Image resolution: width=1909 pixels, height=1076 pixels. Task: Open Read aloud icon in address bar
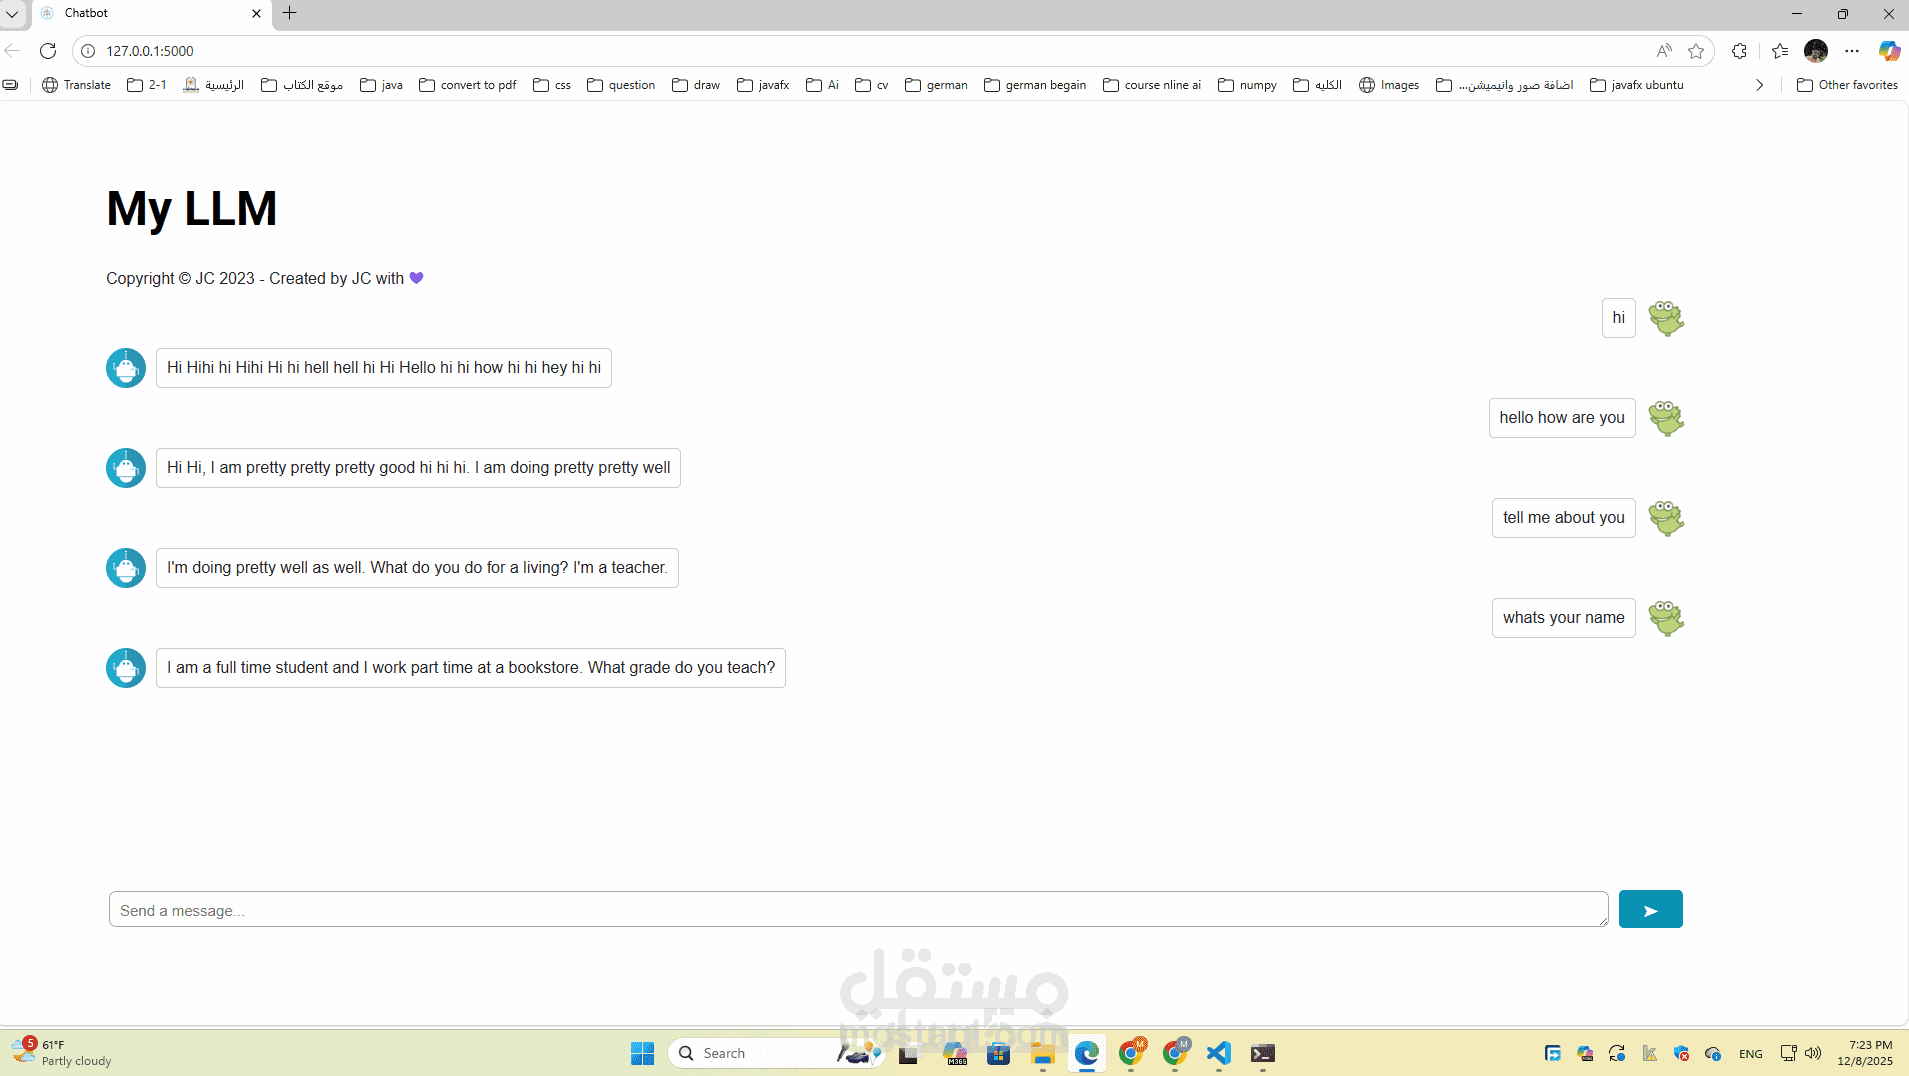(1664, 51)
